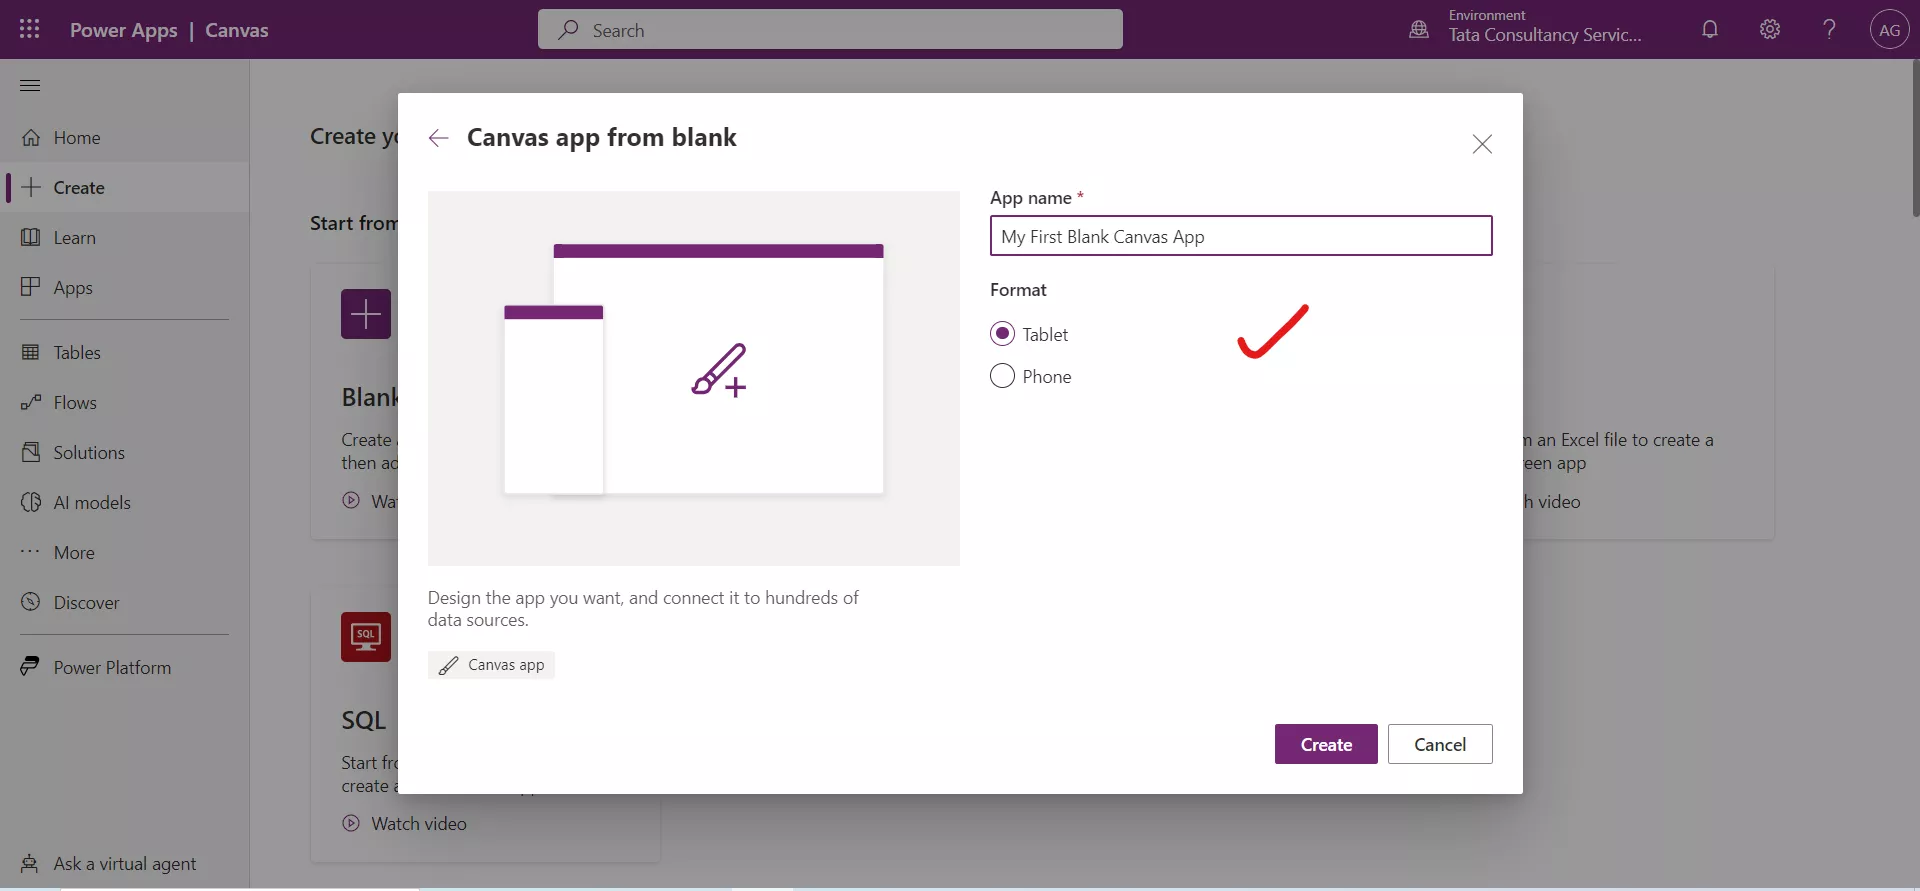The width and height of the screenshot is (1920, 891).
Task: Click the Flows icon in sidebar
Action: pos(31,402)
